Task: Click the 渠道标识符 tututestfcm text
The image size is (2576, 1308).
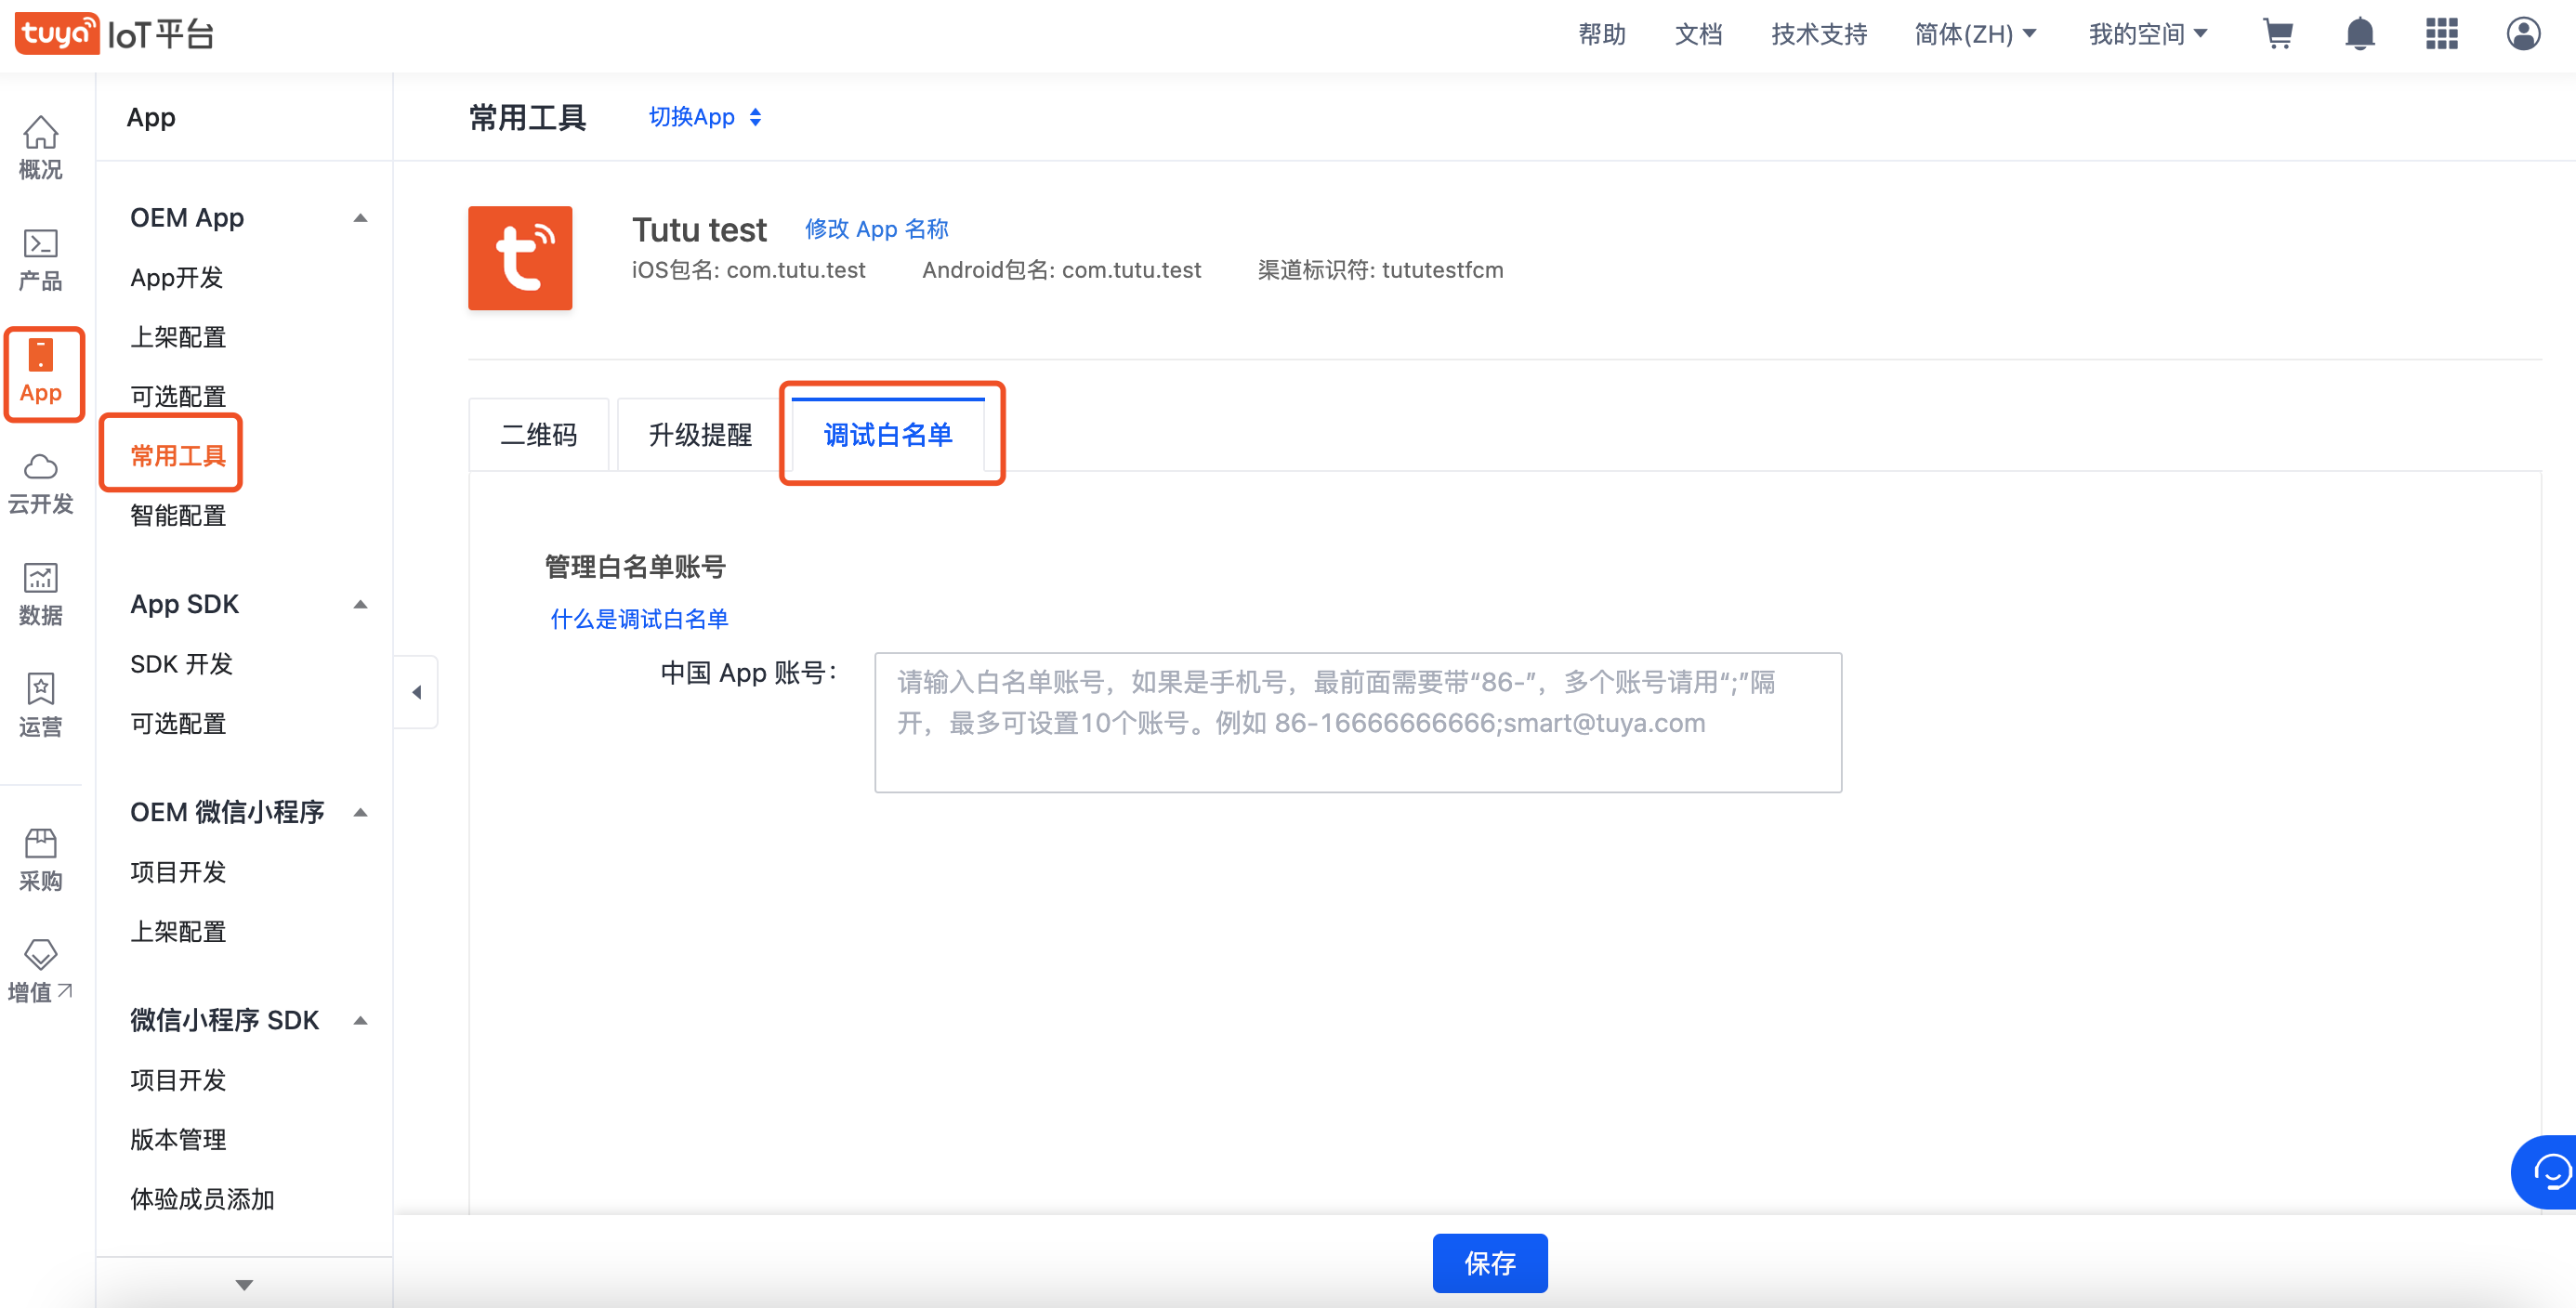Action: pyautogui.click(x=1380, y=270)
